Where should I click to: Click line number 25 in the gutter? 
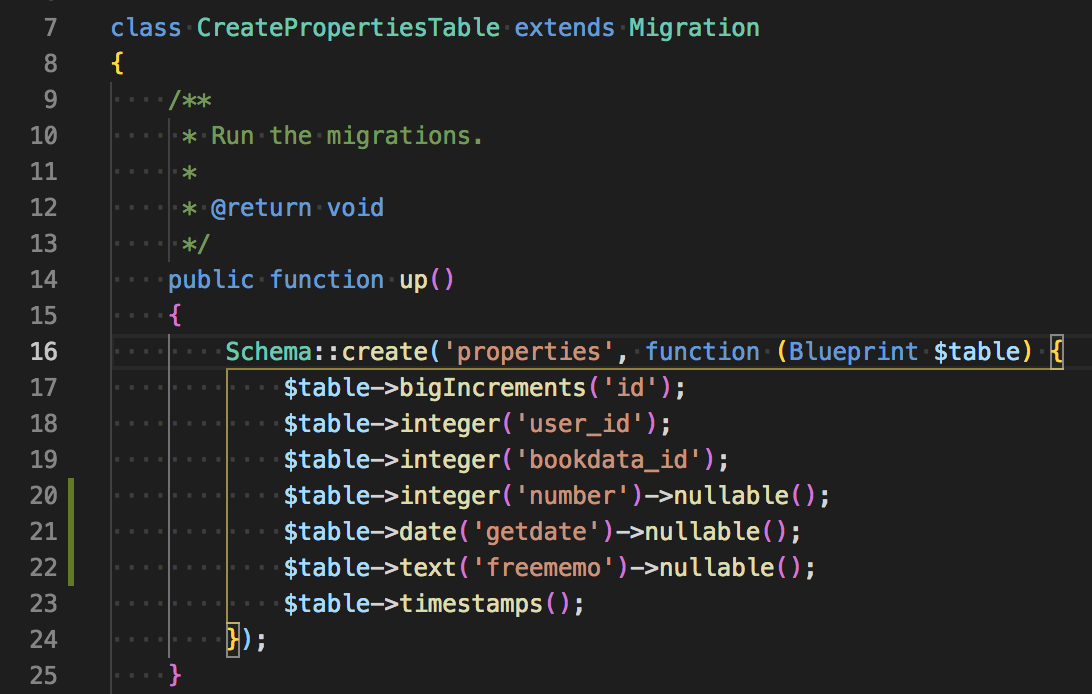pyautogui.click(x=43, y=675)
